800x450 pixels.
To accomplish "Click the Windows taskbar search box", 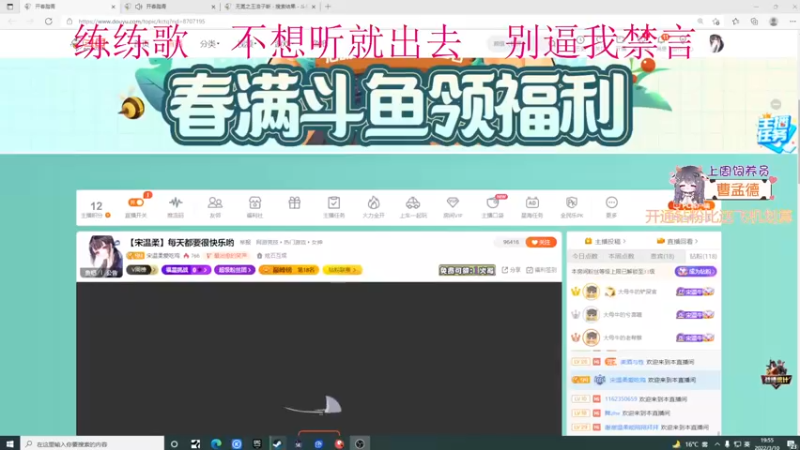I will [x=92, y=444].
